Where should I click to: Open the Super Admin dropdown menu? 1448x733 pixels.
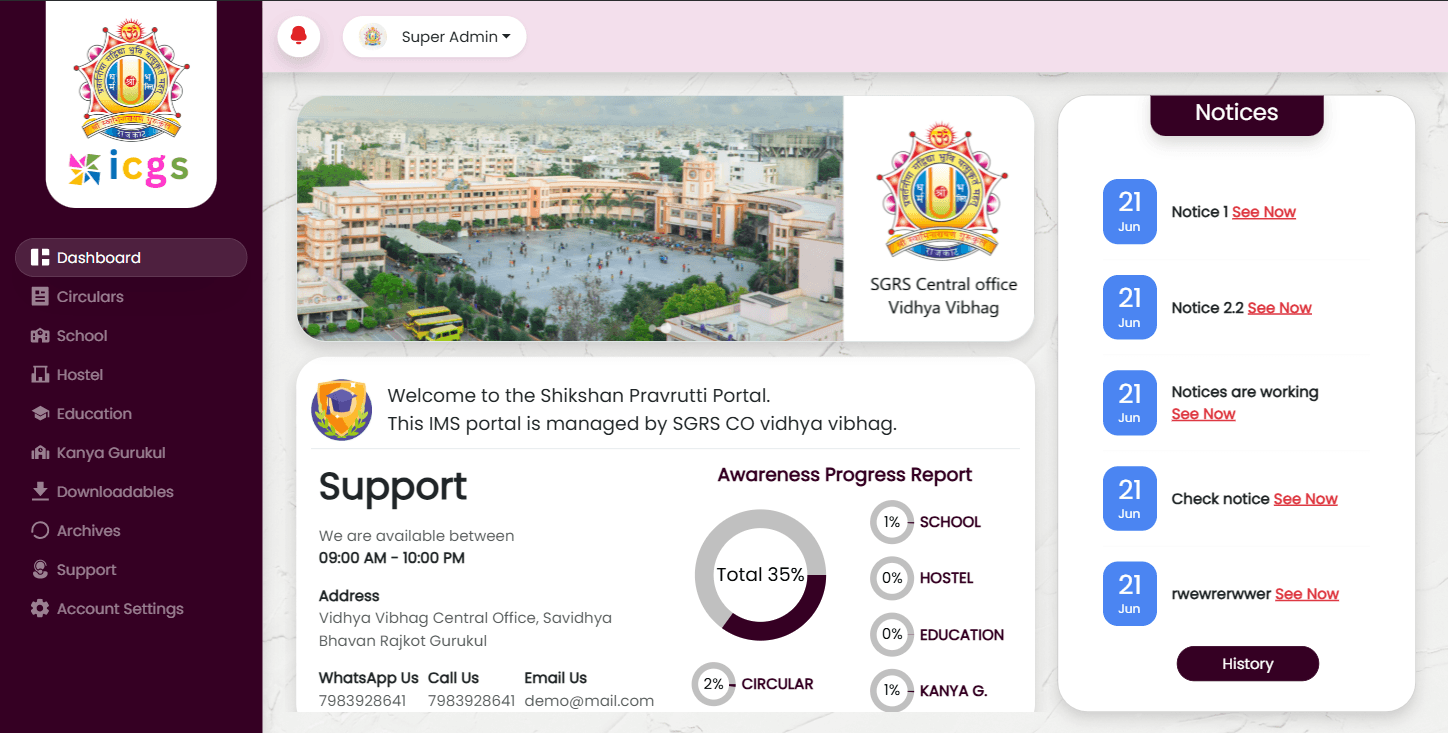(435, 37)
